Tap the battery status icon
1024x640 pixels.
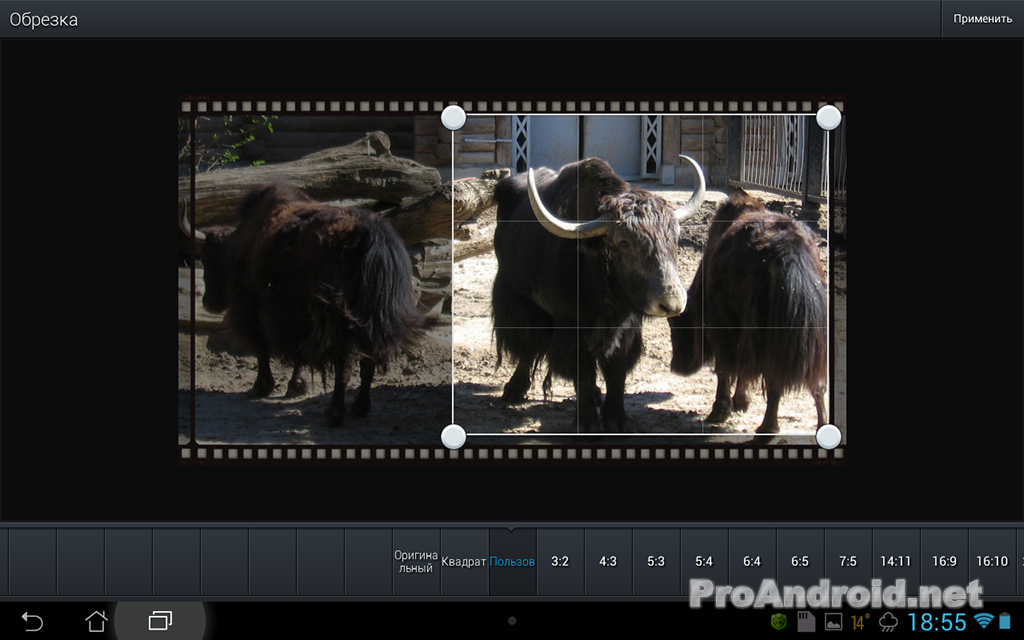point(1005,621)
